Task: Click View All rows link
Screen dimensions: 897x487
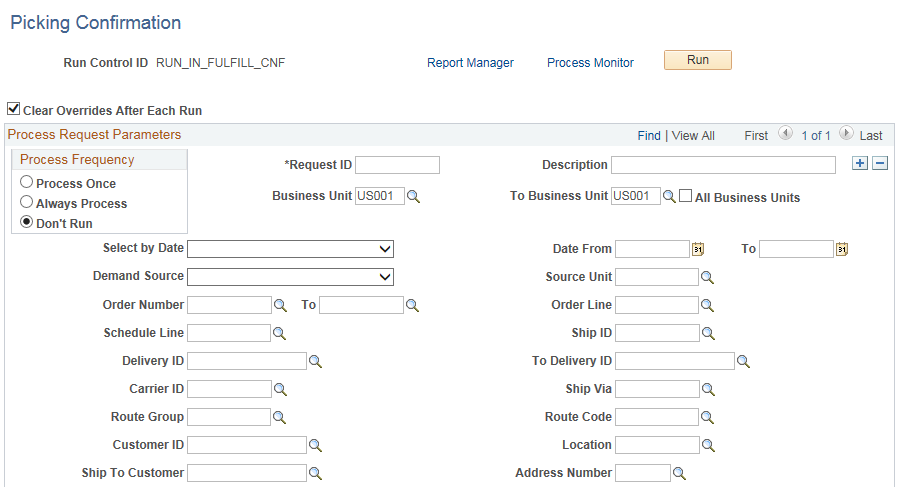Action: (x=693, y=136)
